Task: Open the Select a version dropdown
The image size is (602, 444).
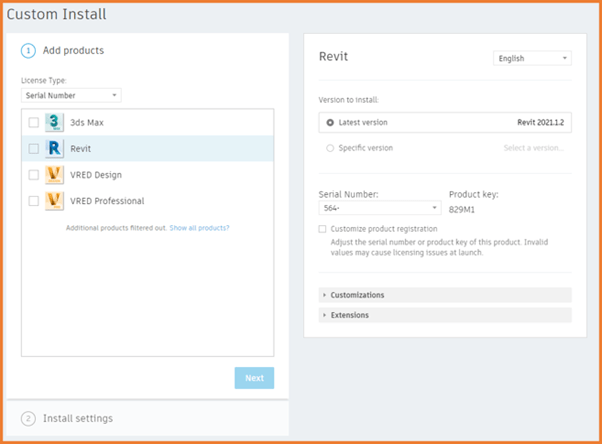Action: click(x=534, y=148)
